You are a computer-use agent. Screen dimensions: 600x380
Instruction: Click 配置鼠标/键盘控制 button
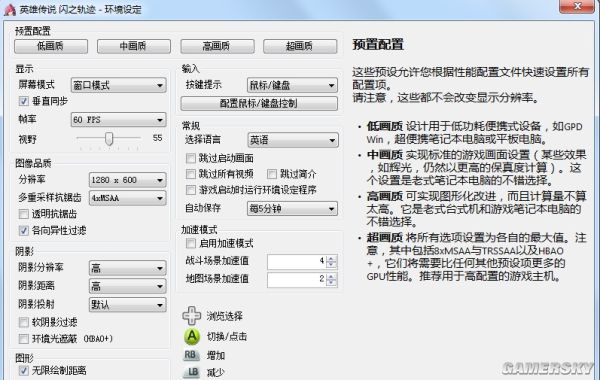259,103
